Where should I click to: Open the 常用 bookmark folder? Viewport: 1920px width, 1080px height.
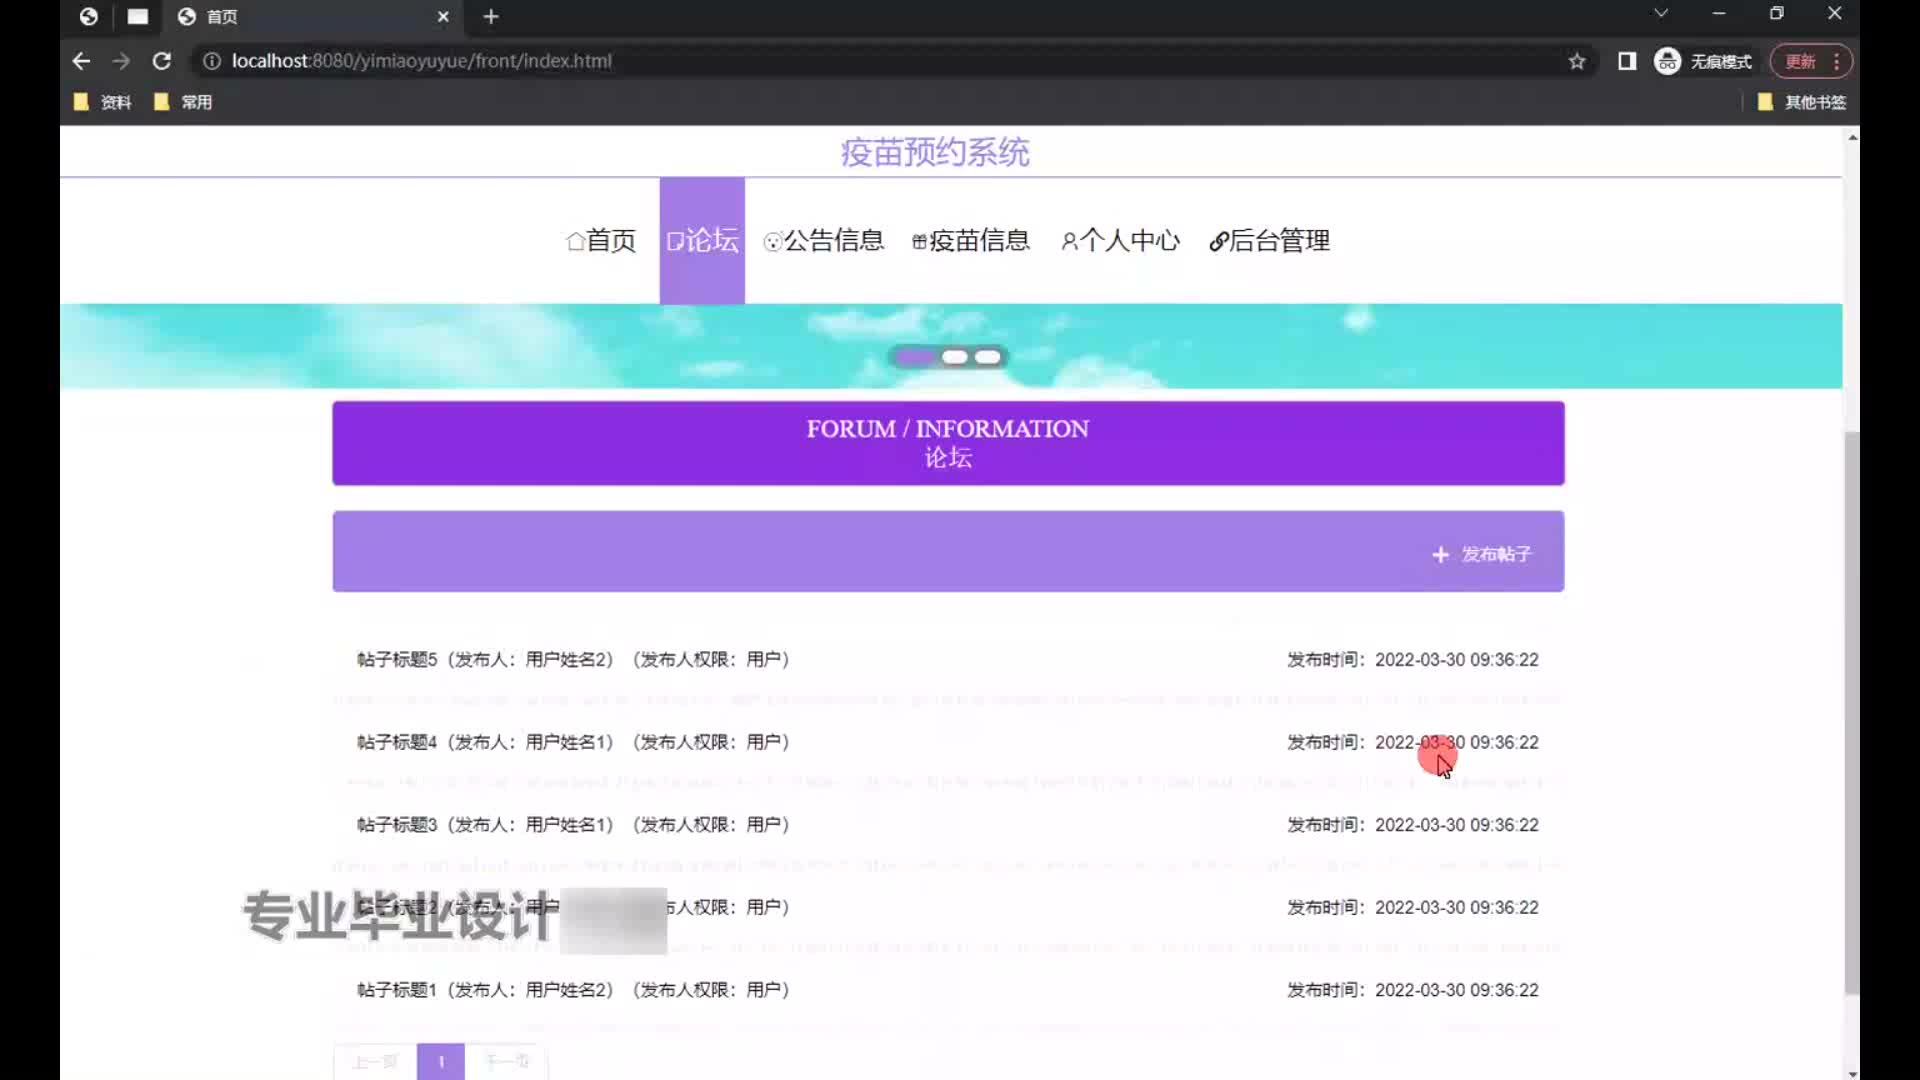coord(184,102)
